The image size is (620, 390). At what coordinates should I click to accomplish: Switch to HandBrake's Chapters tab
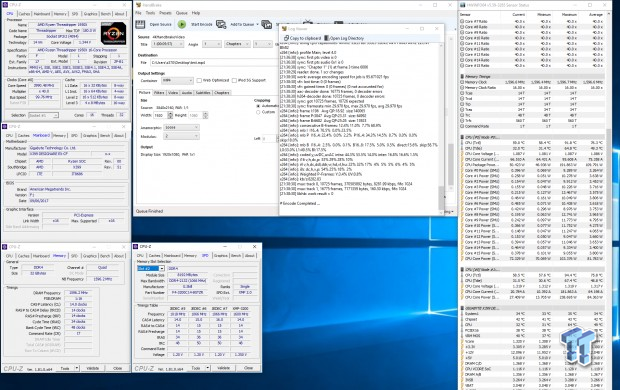coord(222,93)
